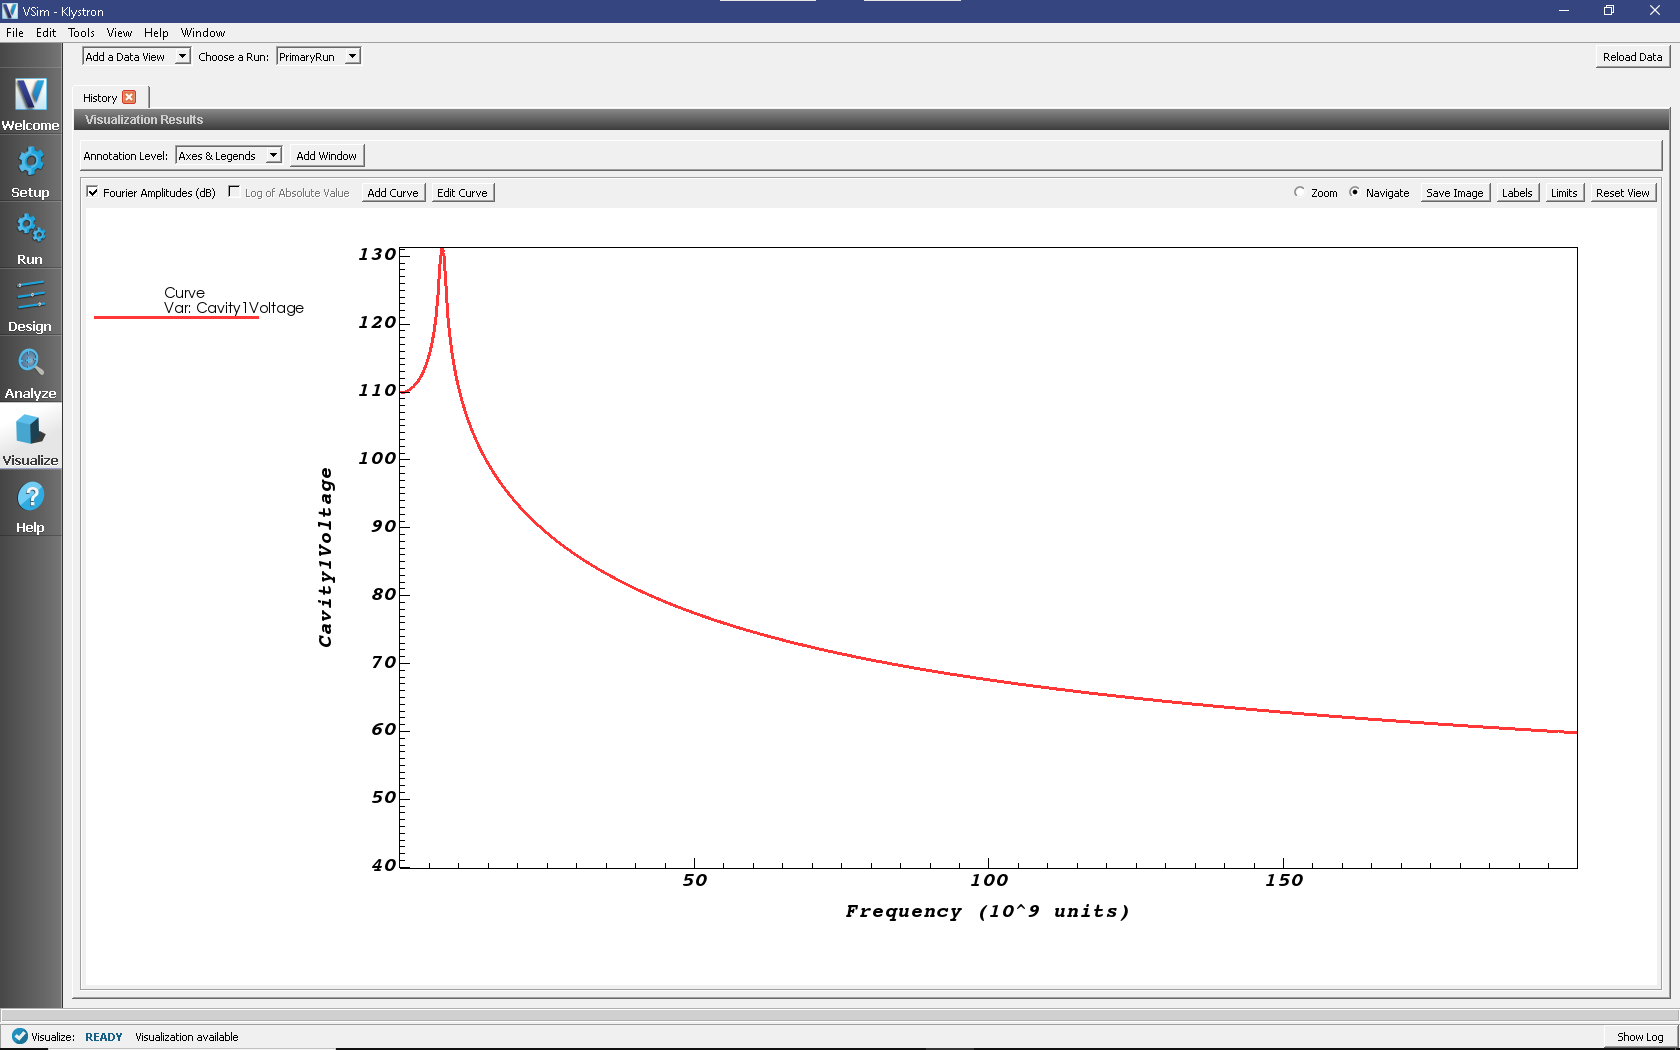Viewport: 1680px width, 1050px height.
Task: Click the resonance peak of the red curve
Action: pos(442,252)
